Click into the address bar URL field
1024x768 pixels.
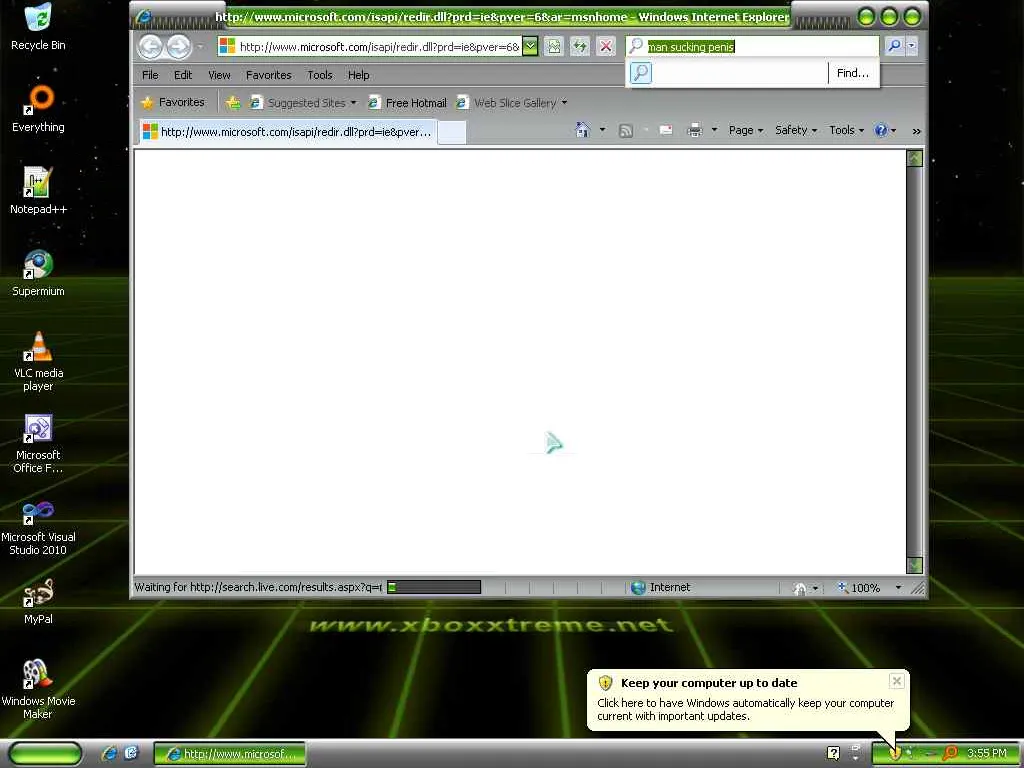pos(379,46)
